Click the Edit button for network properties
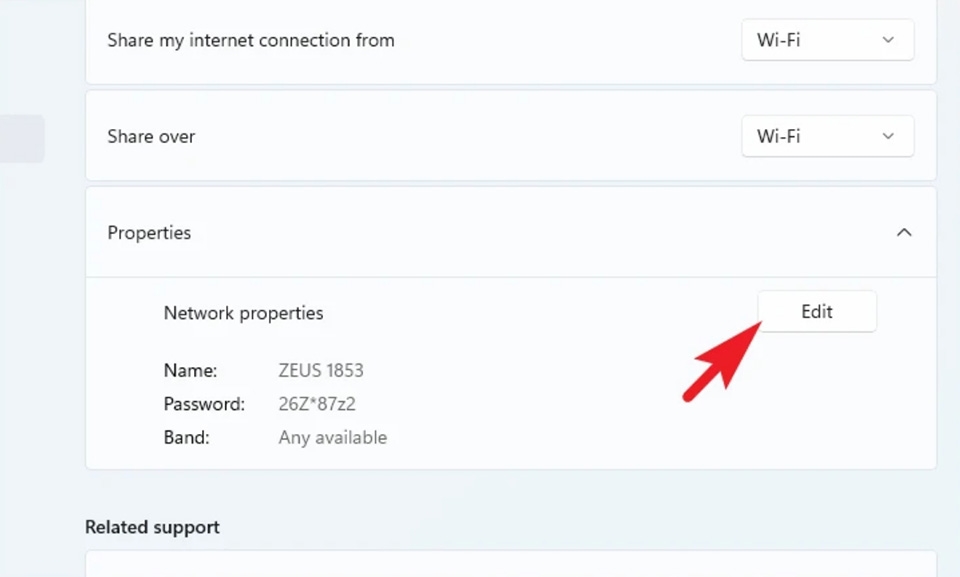 [816, 311]
